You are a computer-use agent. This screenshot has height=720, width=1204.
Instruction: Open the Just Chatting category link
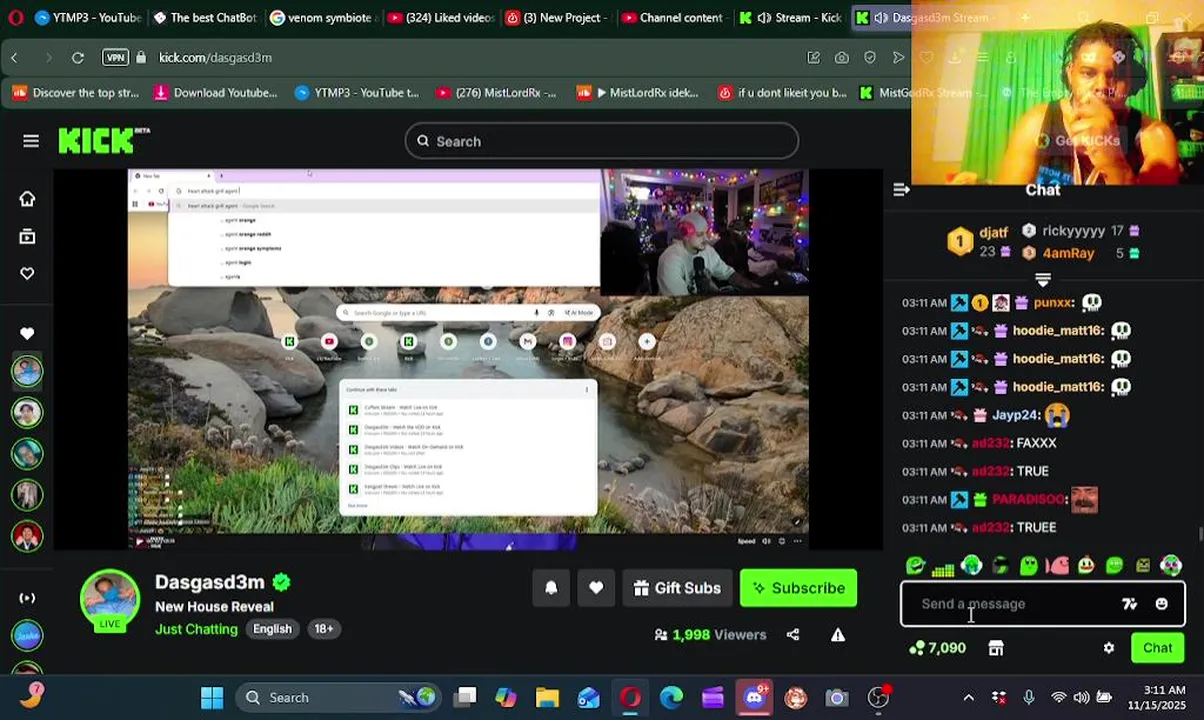pos(196,629)
